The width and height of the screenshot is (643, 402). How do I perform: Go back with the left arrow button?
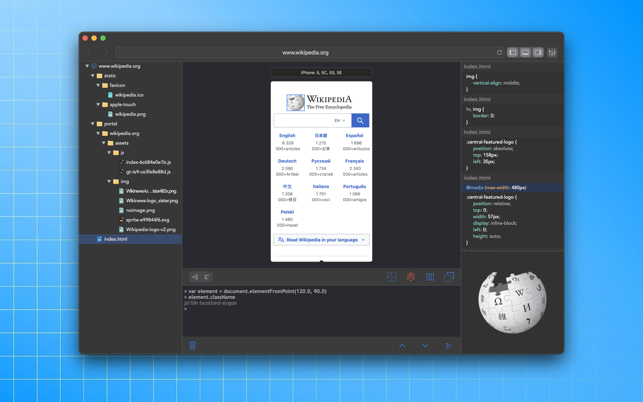(x=89, y=53)
